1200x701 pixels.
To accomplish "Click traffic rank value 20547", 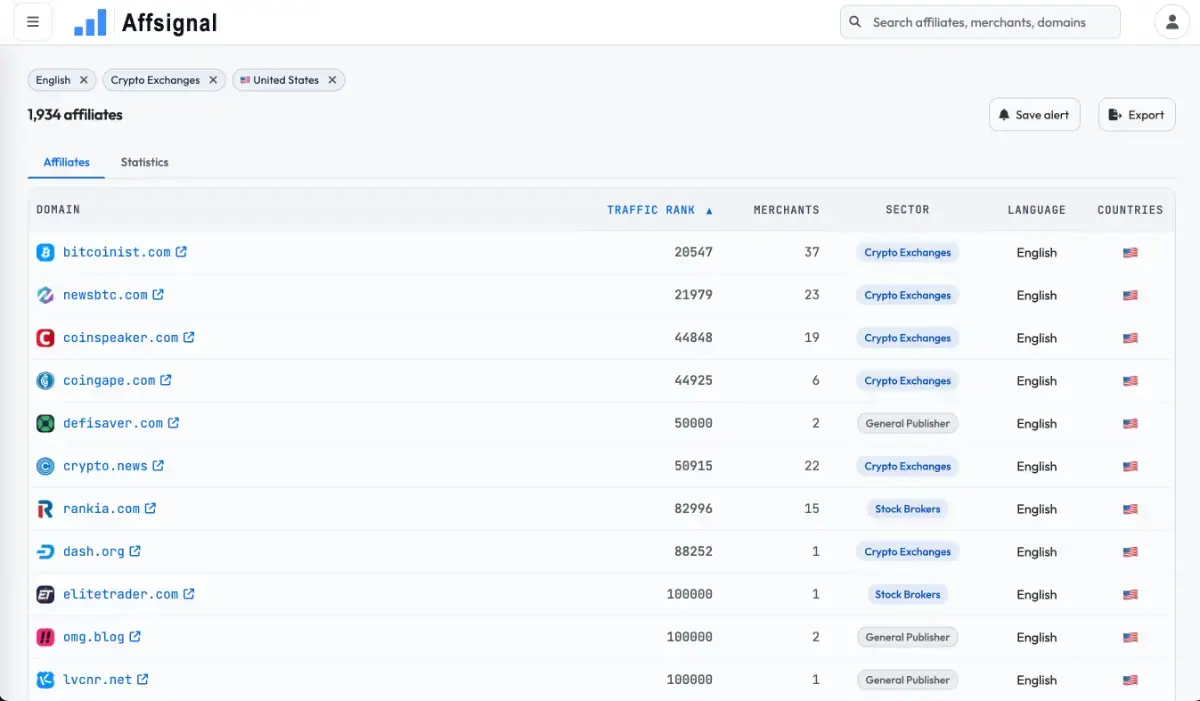I will click(x=693, y=252).
